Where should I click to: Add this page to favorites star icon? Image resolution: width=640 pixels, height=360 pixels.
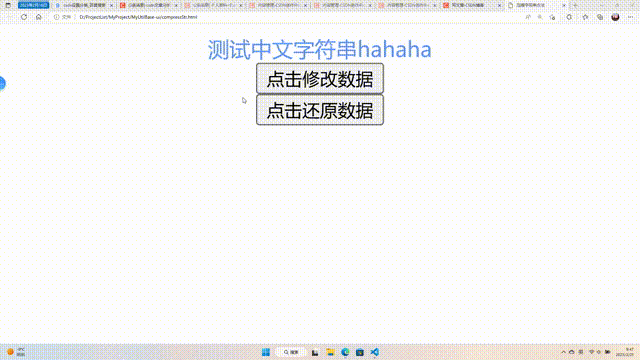click(552, 17)
